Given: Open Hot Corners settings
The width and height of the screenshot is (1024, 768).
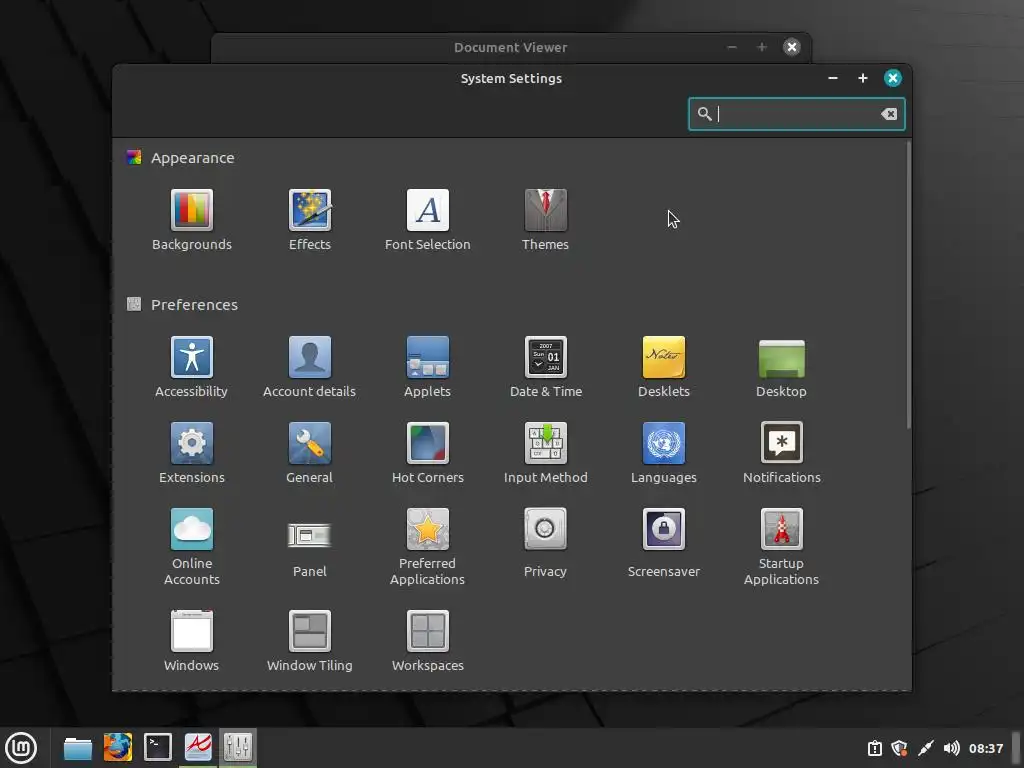Looking at the screenshot, I should [x=428, y=453].
